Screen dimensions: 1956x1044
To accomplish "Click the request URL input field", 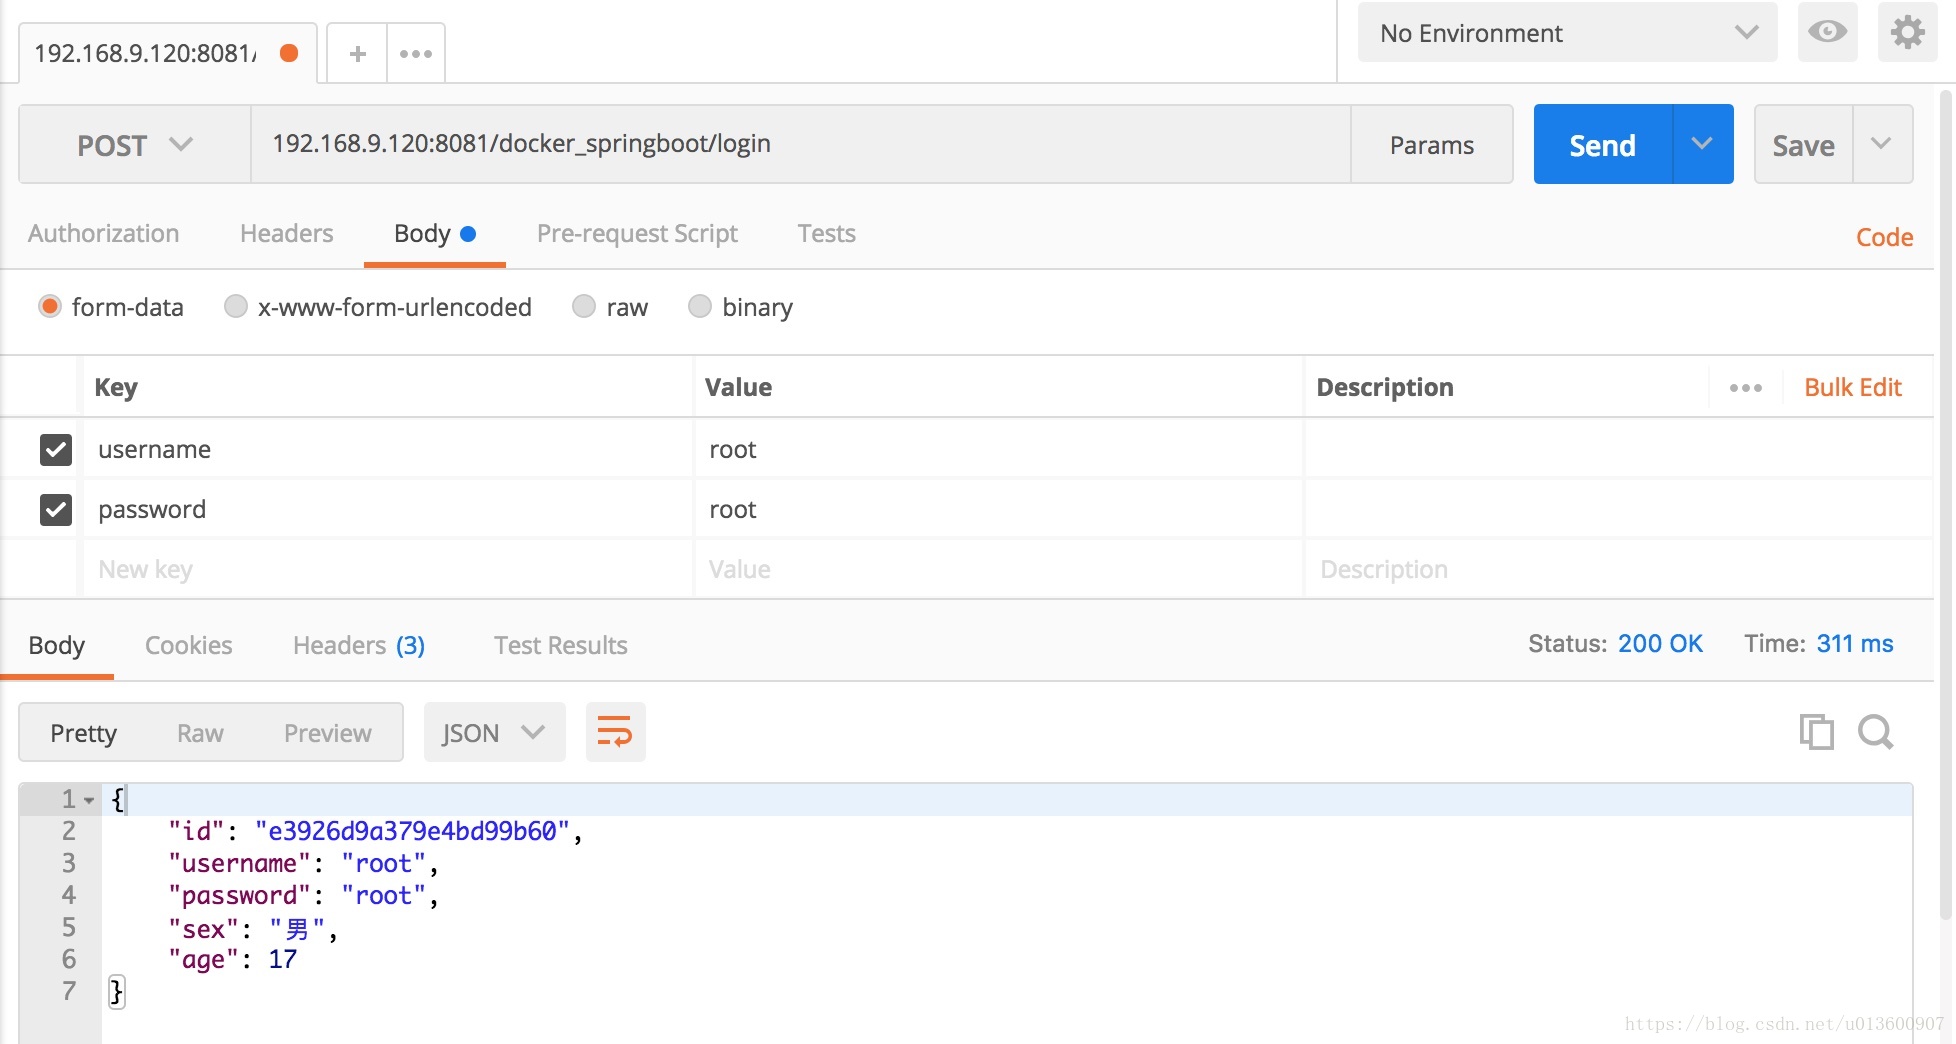I will coord(800,144).
